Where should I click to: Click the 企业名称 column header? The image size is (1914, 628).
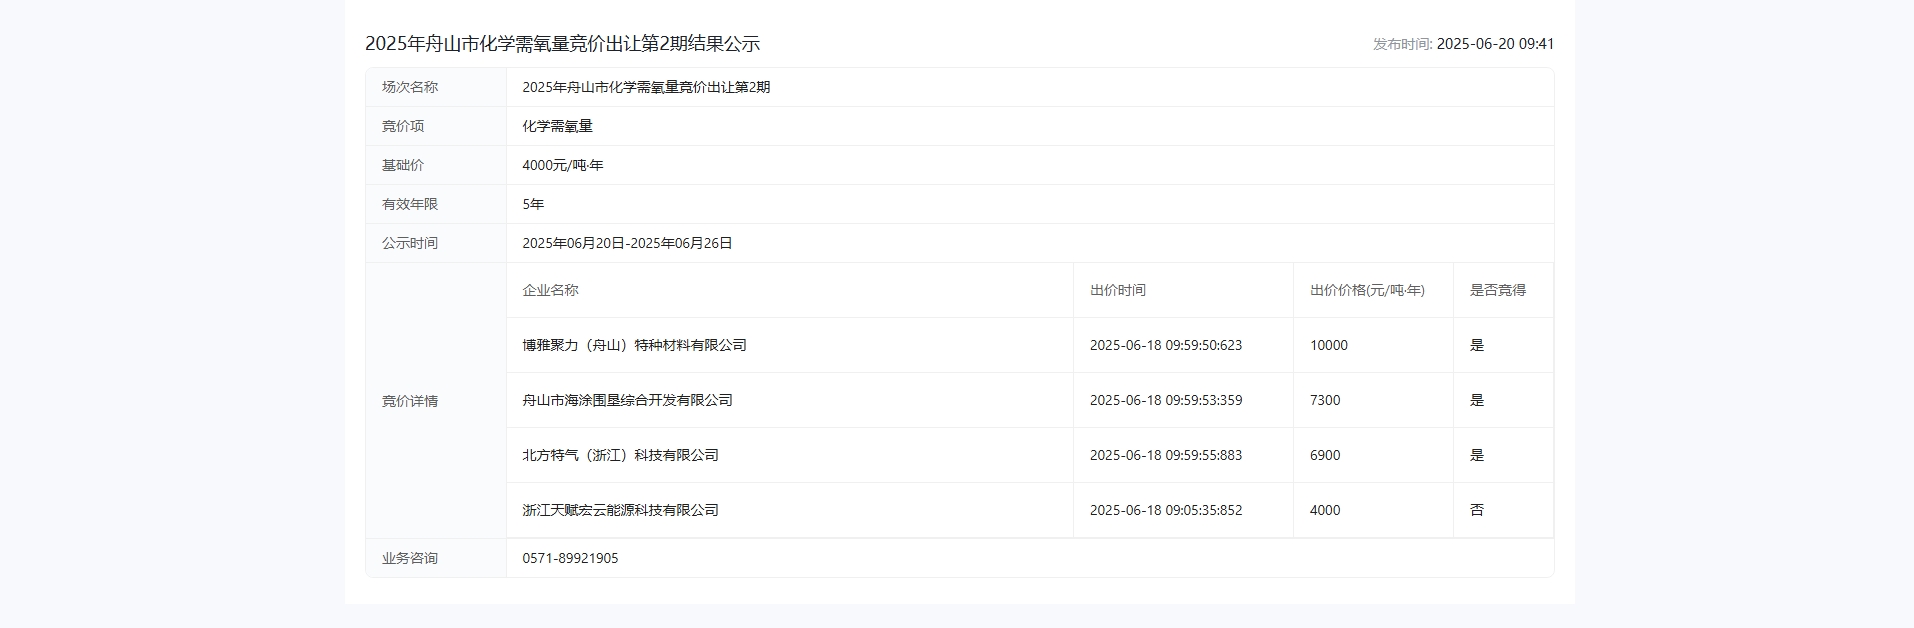click(550, 290)
